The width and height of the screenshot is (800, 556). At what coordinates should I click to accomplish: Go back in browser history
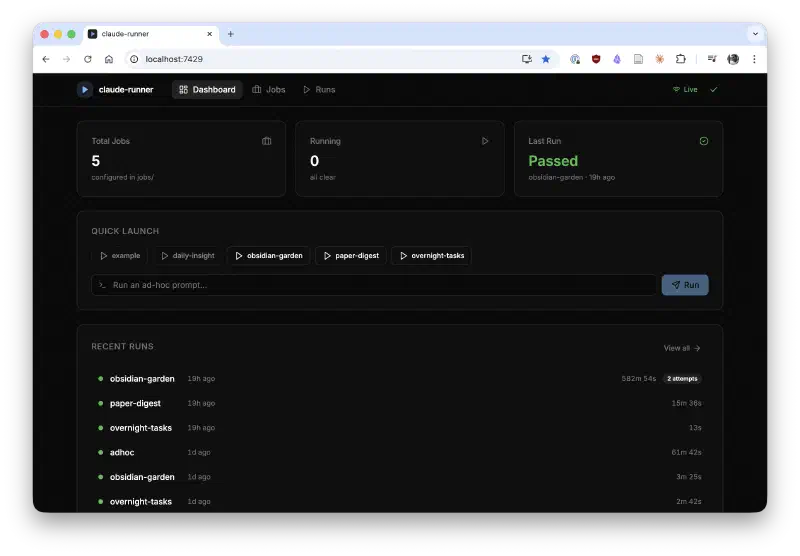[46, 59]
